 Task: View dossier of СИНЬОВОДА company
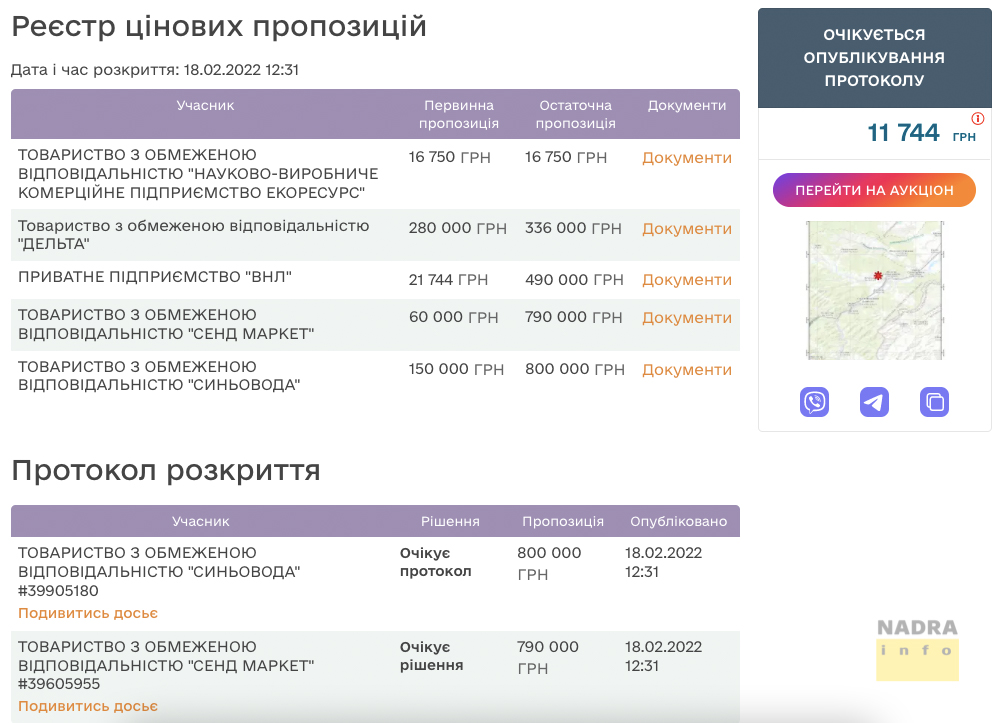coord(88,613)
